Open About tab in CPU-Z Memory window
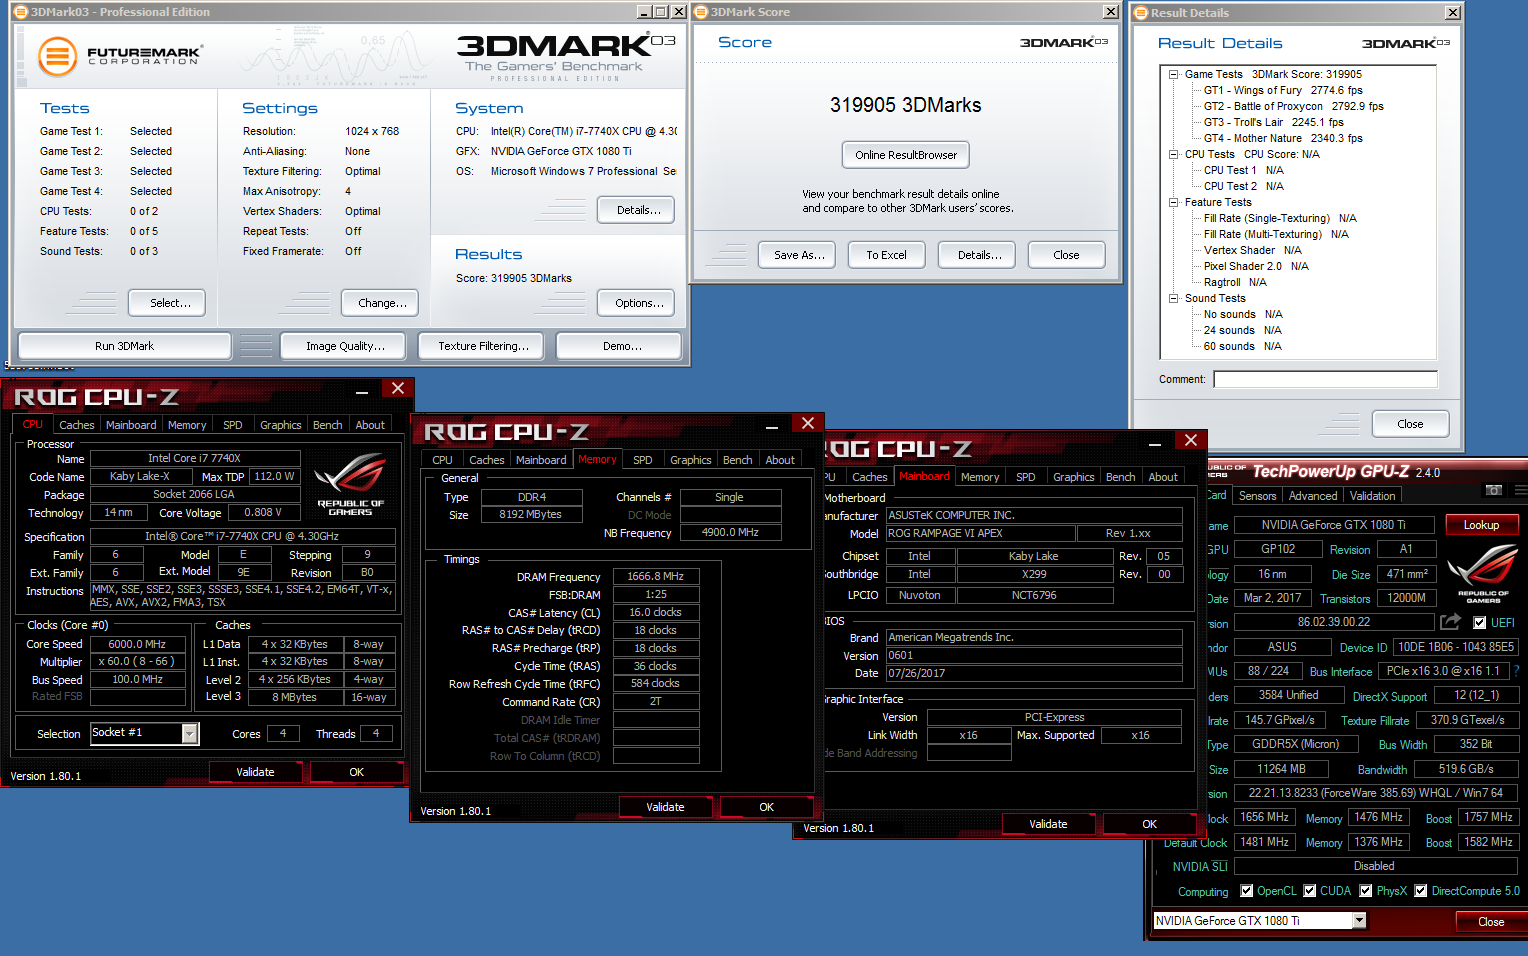1528x956 pixels. [780, 460]
